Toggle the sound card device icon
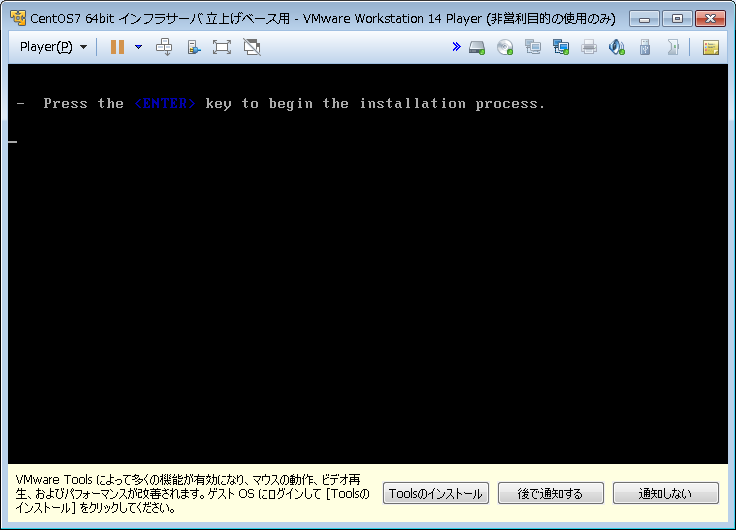736x530 pixels. point(617,47)
